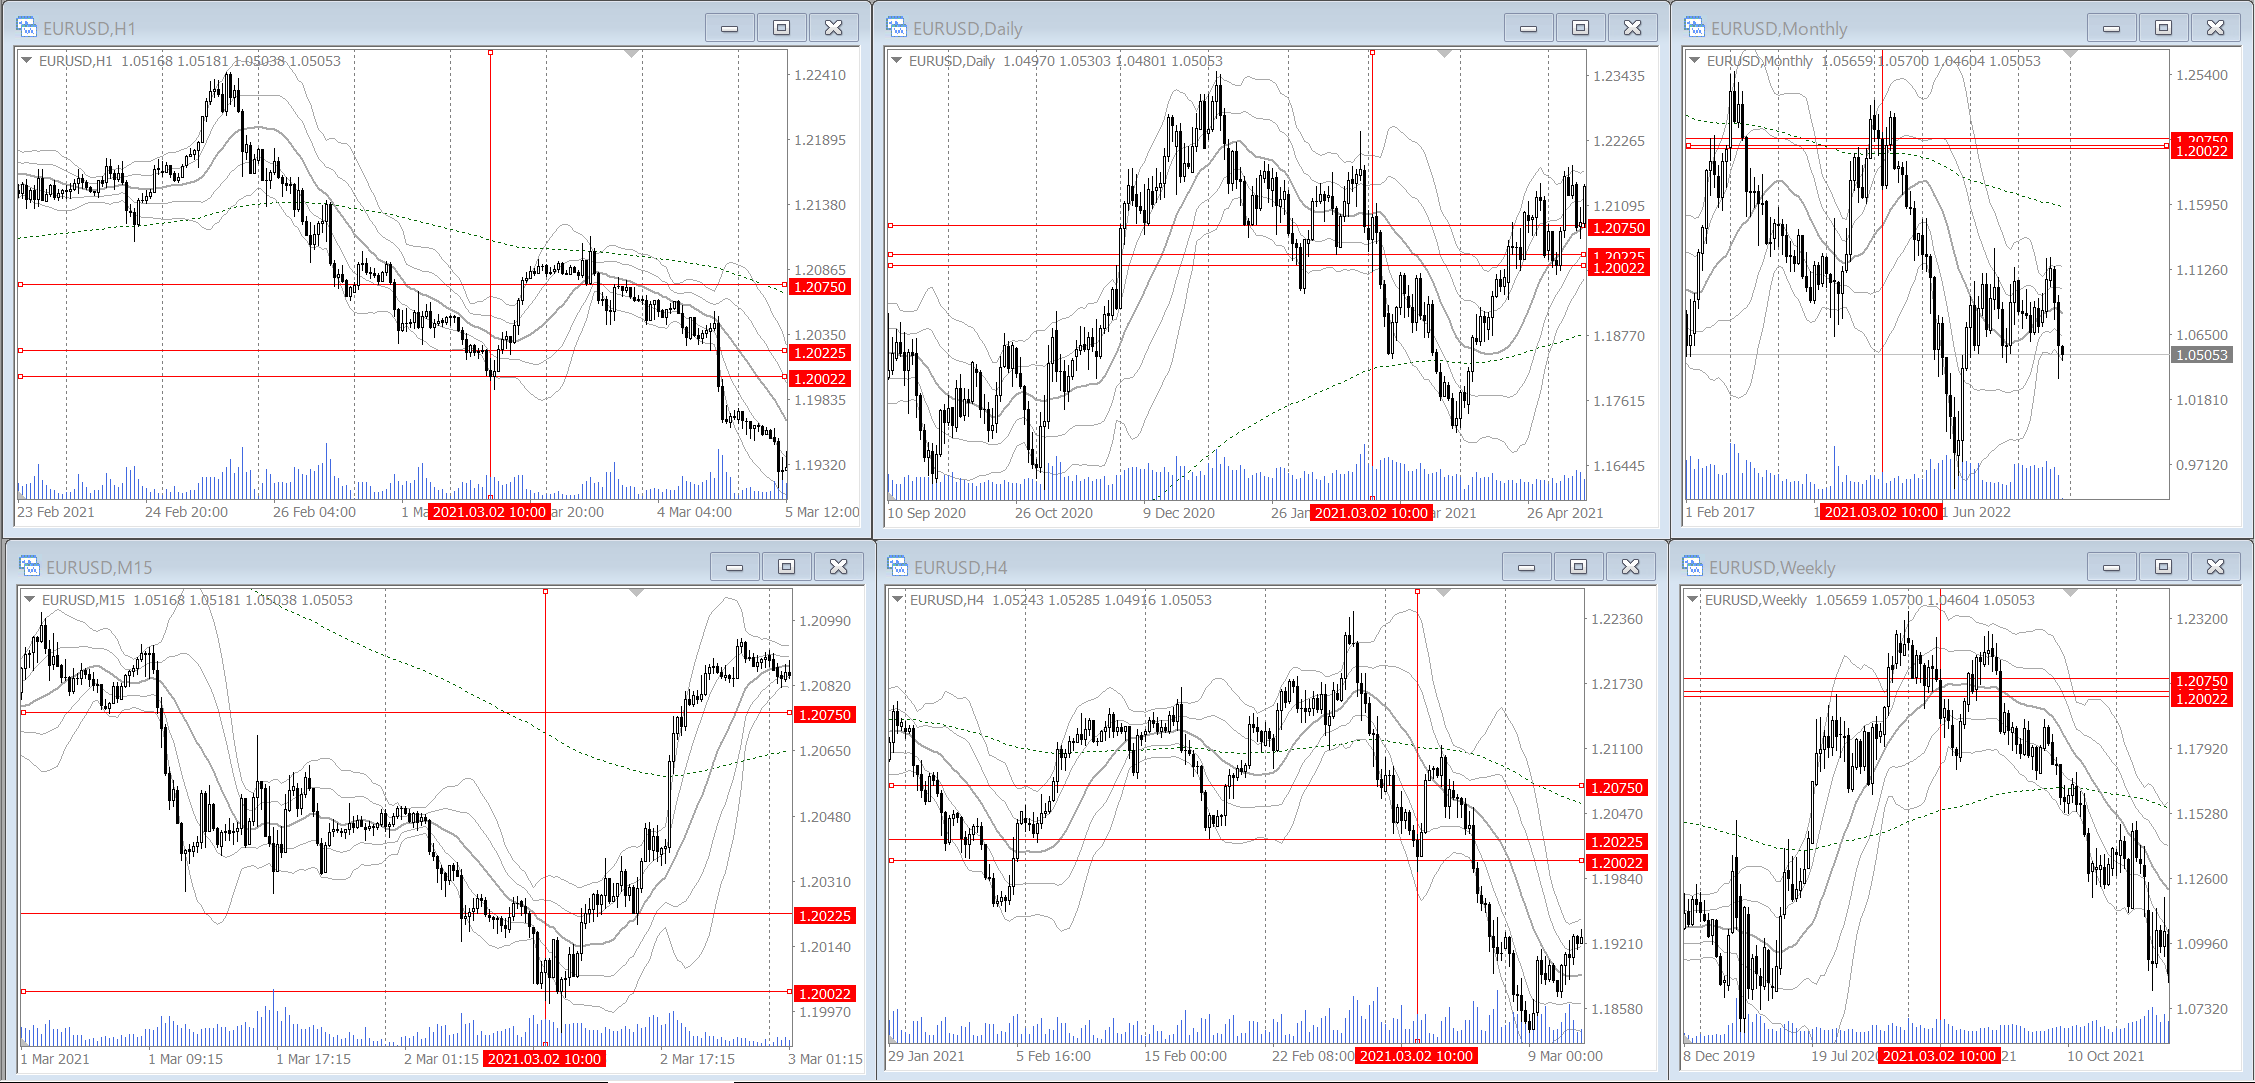Click the EURUSD,M15 window chart icon
This screenshot has height=1083, width=2255.
[x=30, y=566]
